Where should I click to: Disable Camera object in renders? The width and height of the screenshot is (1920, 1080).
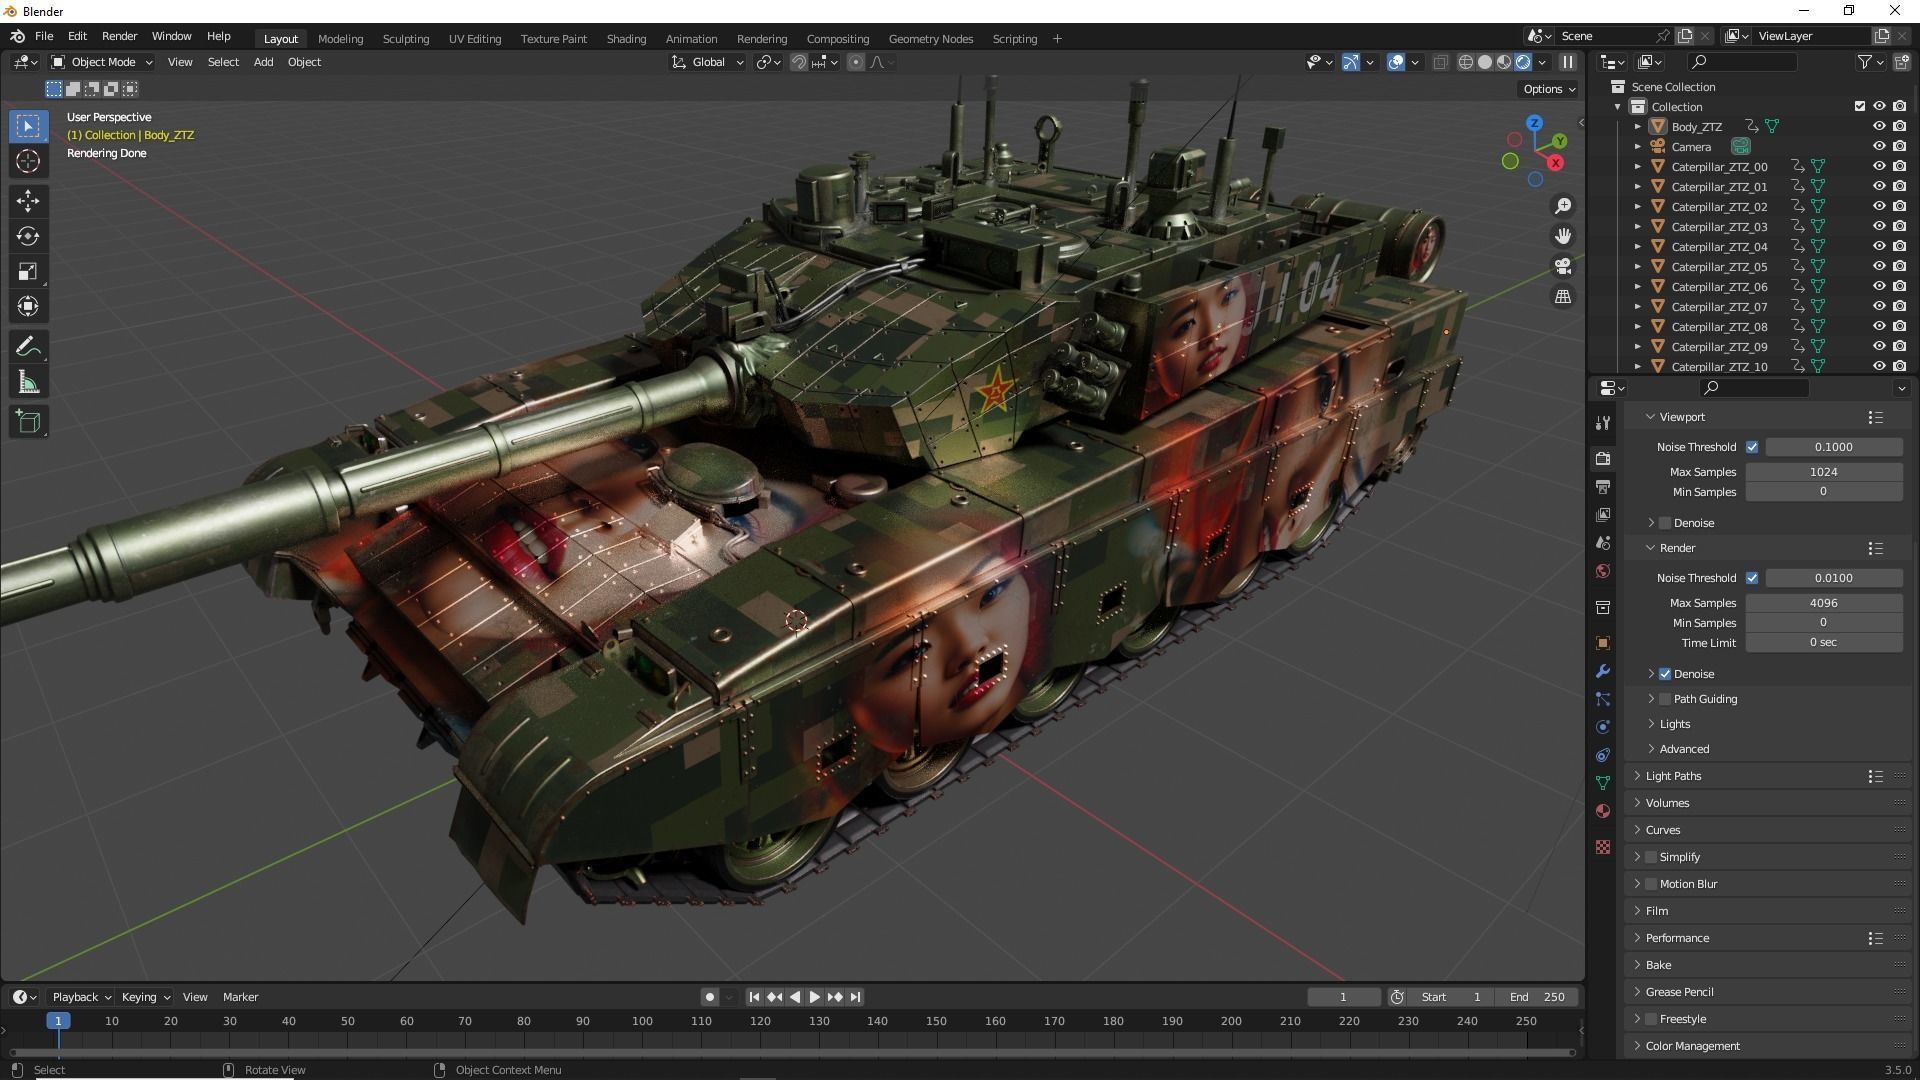(1899, 146)
